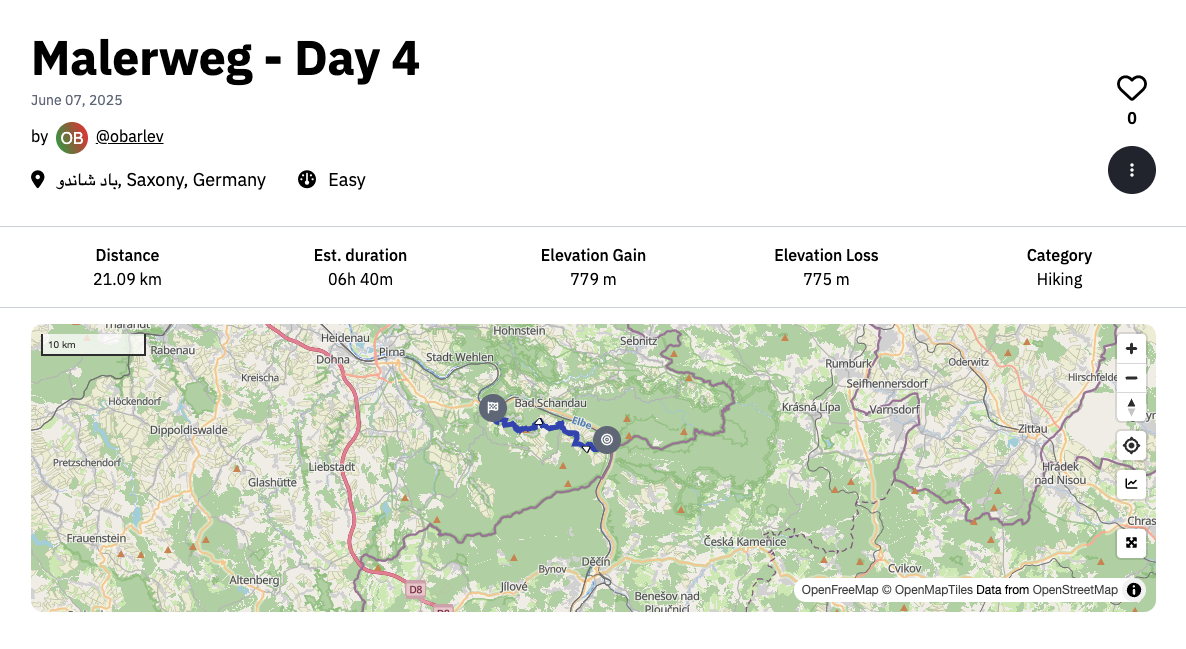Open the elevation profile chart
Image resolution: width=1186 pixels, height=649 pixels.
(1131, 484)
